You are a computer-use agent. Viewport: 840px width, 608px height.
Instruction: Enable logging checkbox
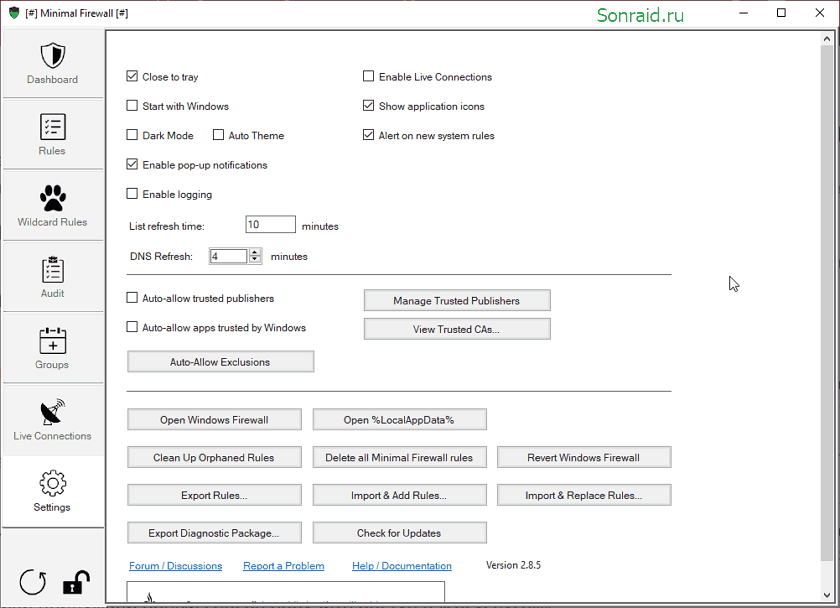(132, 194)
